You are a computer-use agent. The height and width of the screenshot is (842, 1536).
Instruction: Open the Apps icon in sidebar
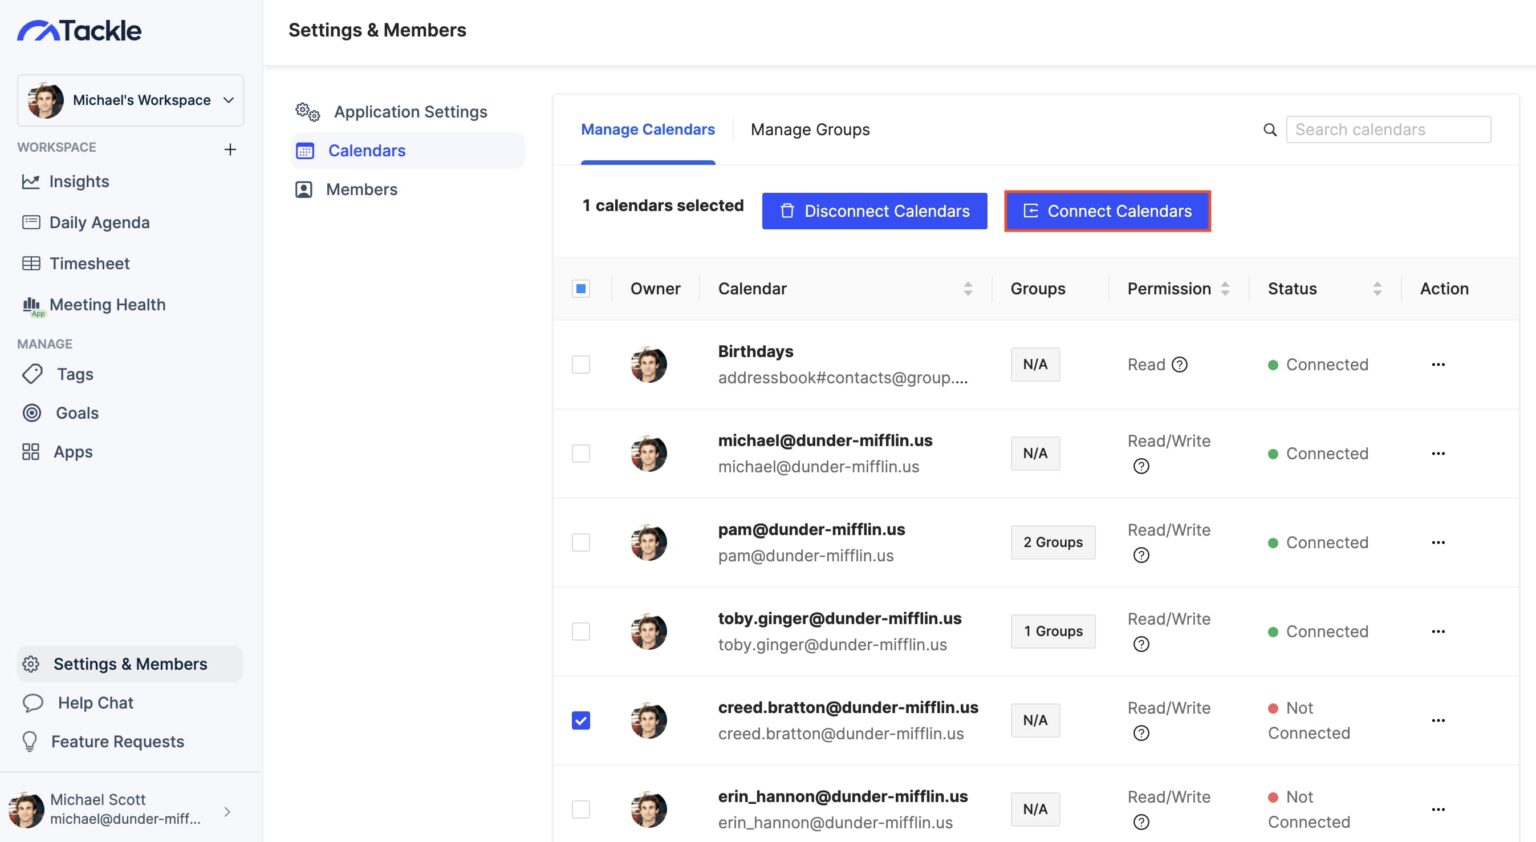click(x=31, y=452)
